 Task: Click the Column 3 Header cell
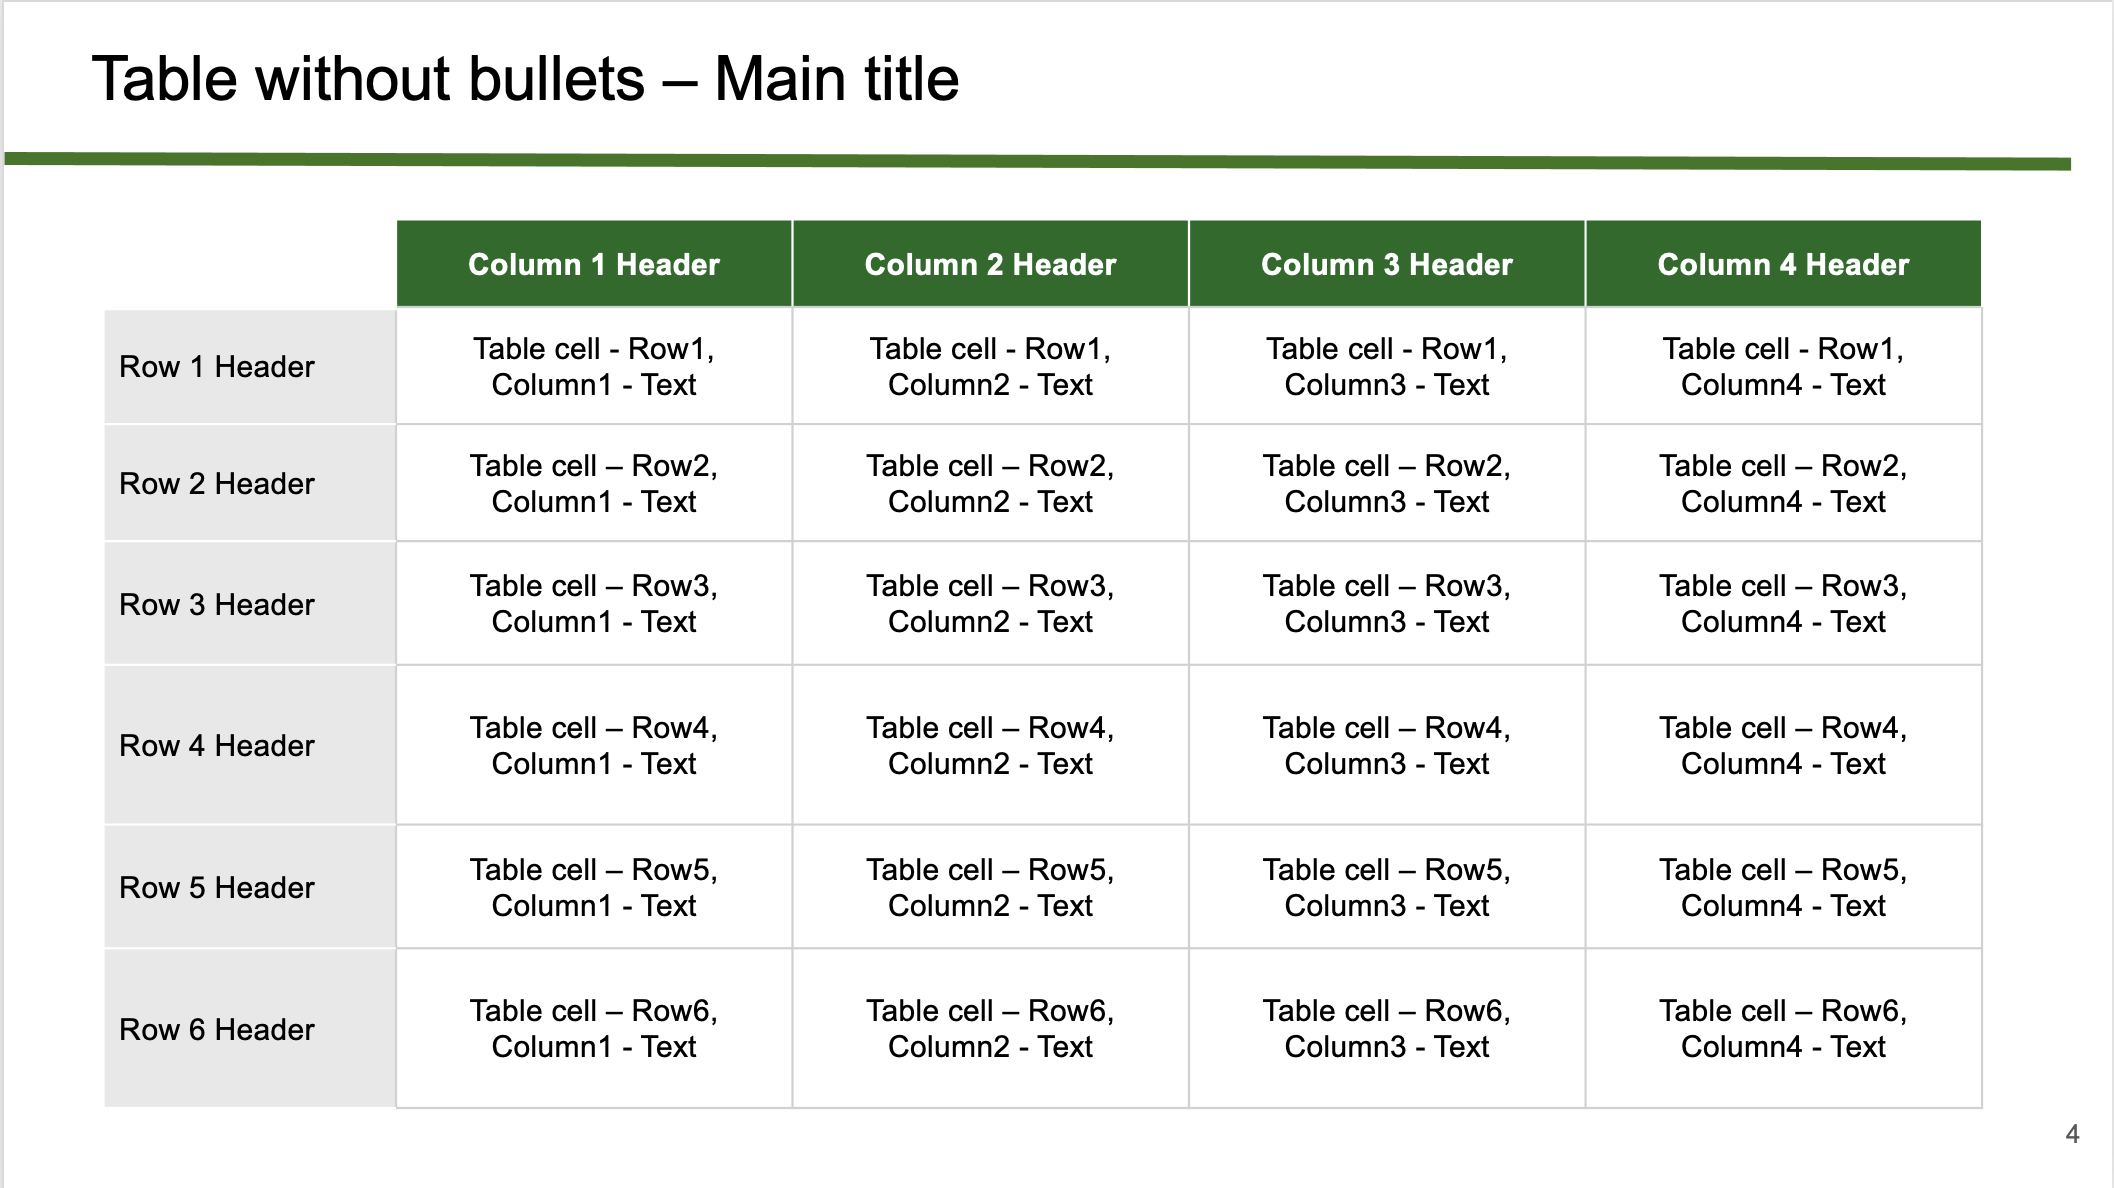(1386, 264)
